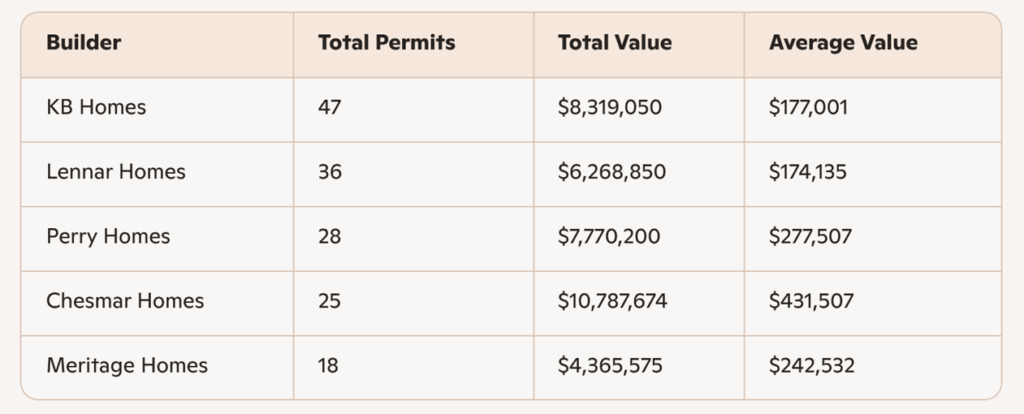Click the $242,532 average value cell
This screenshot has width=1024, height=414.
click(x=812, y=366)
